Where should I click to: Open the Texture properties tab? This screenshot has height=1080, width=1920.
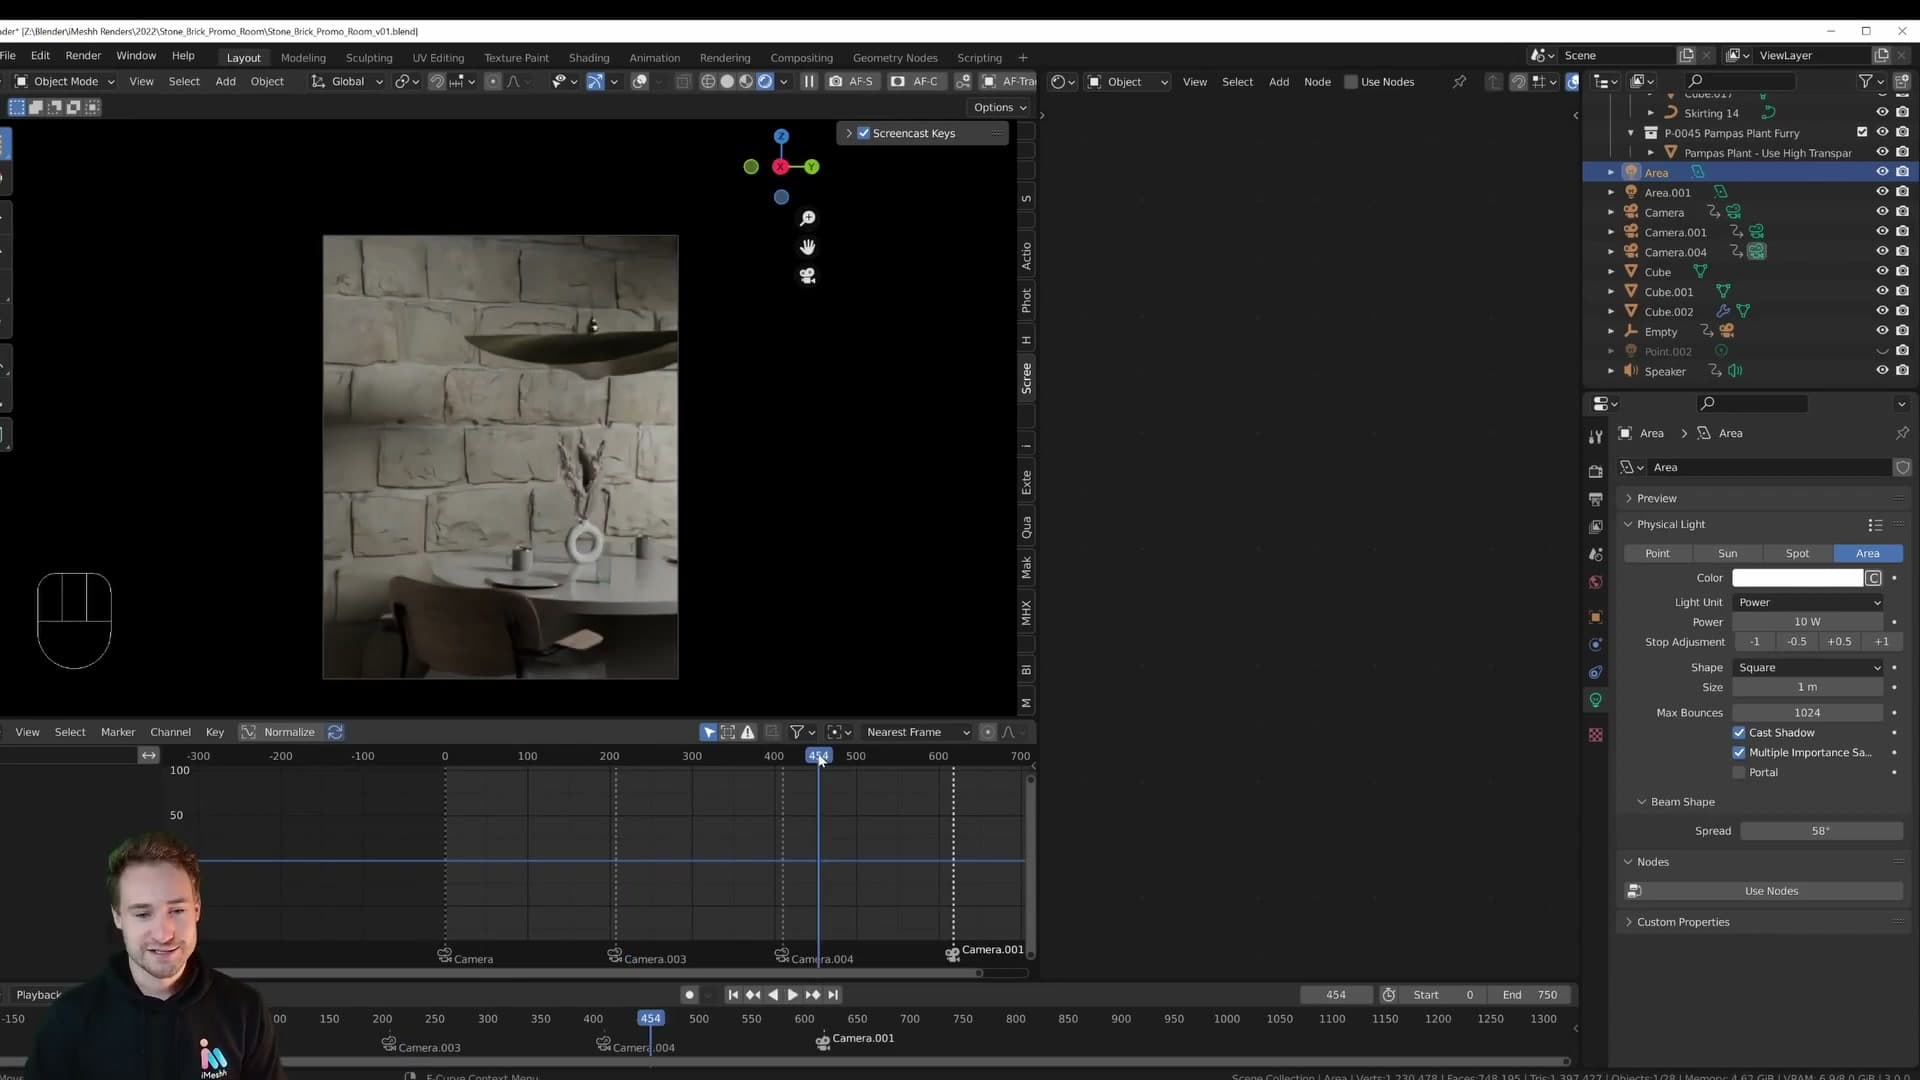point(1595,735)
